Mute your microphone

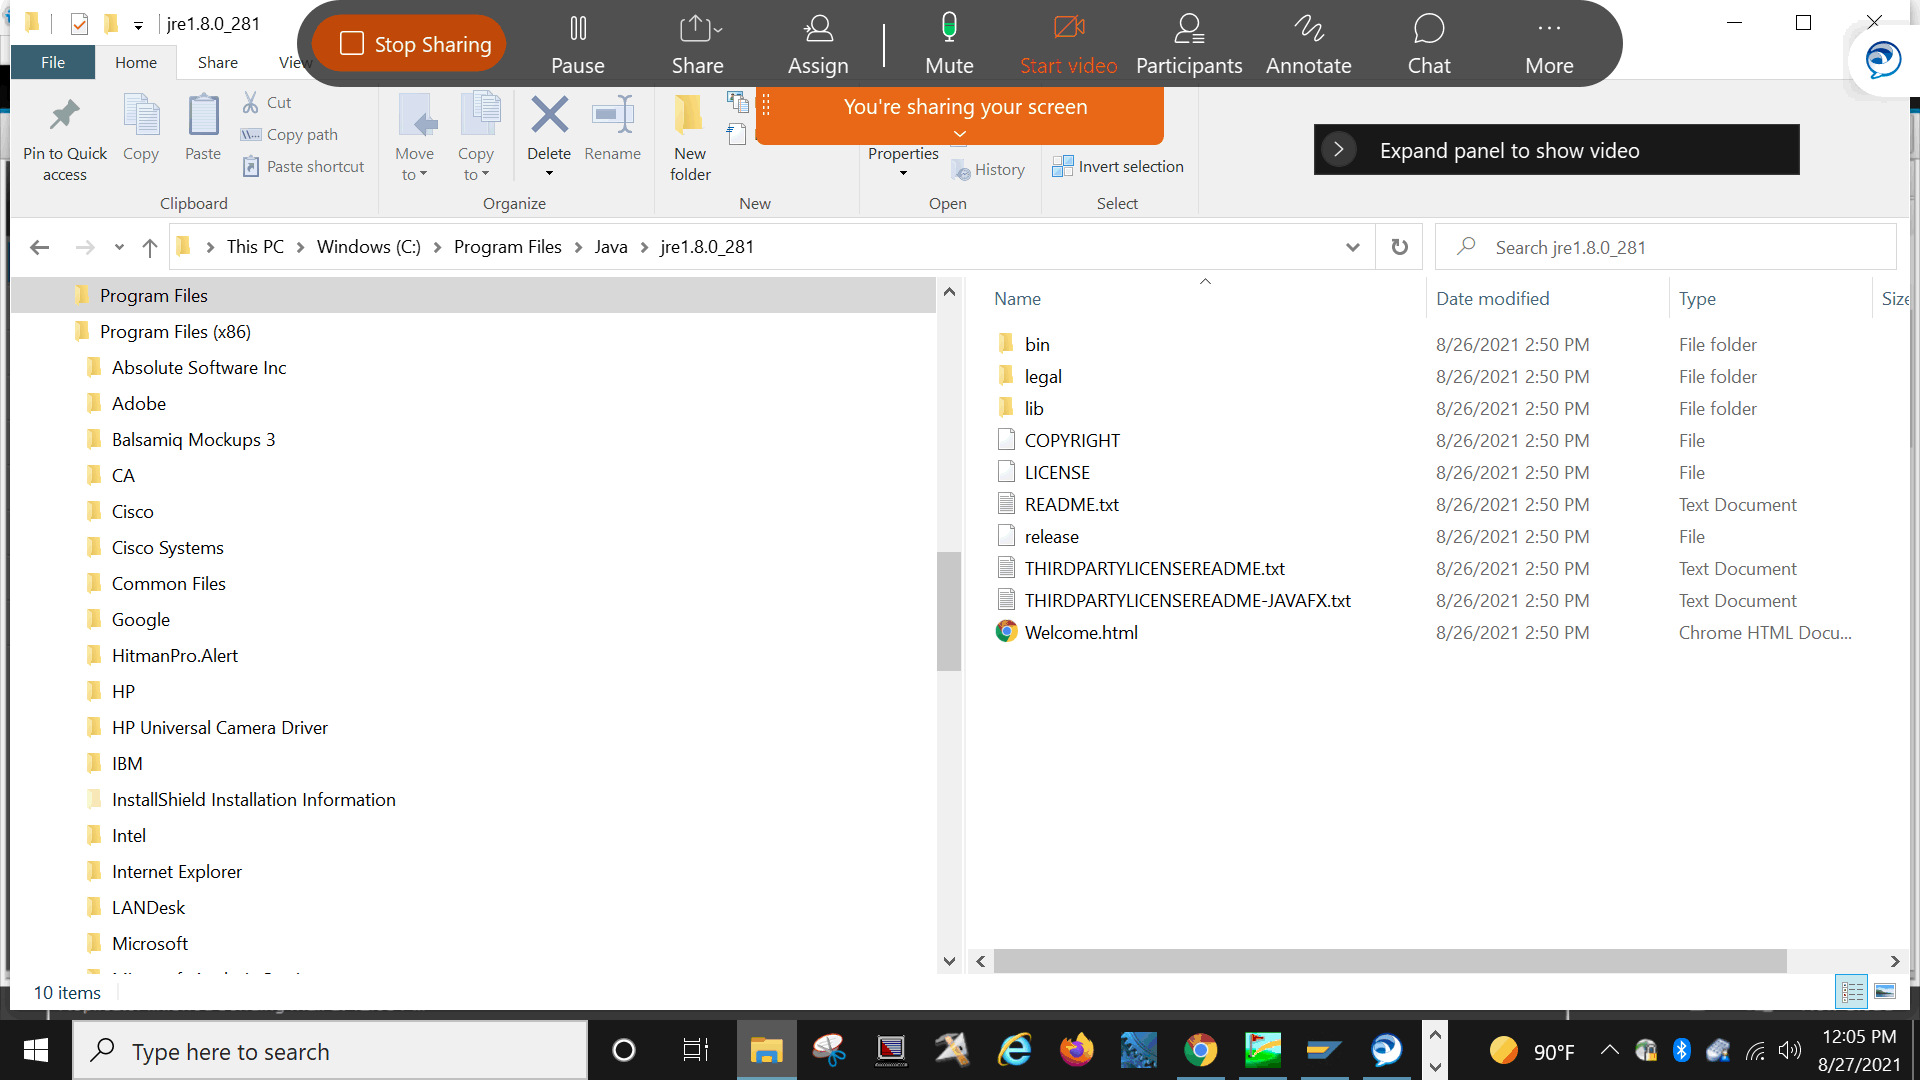pos(948,43)
